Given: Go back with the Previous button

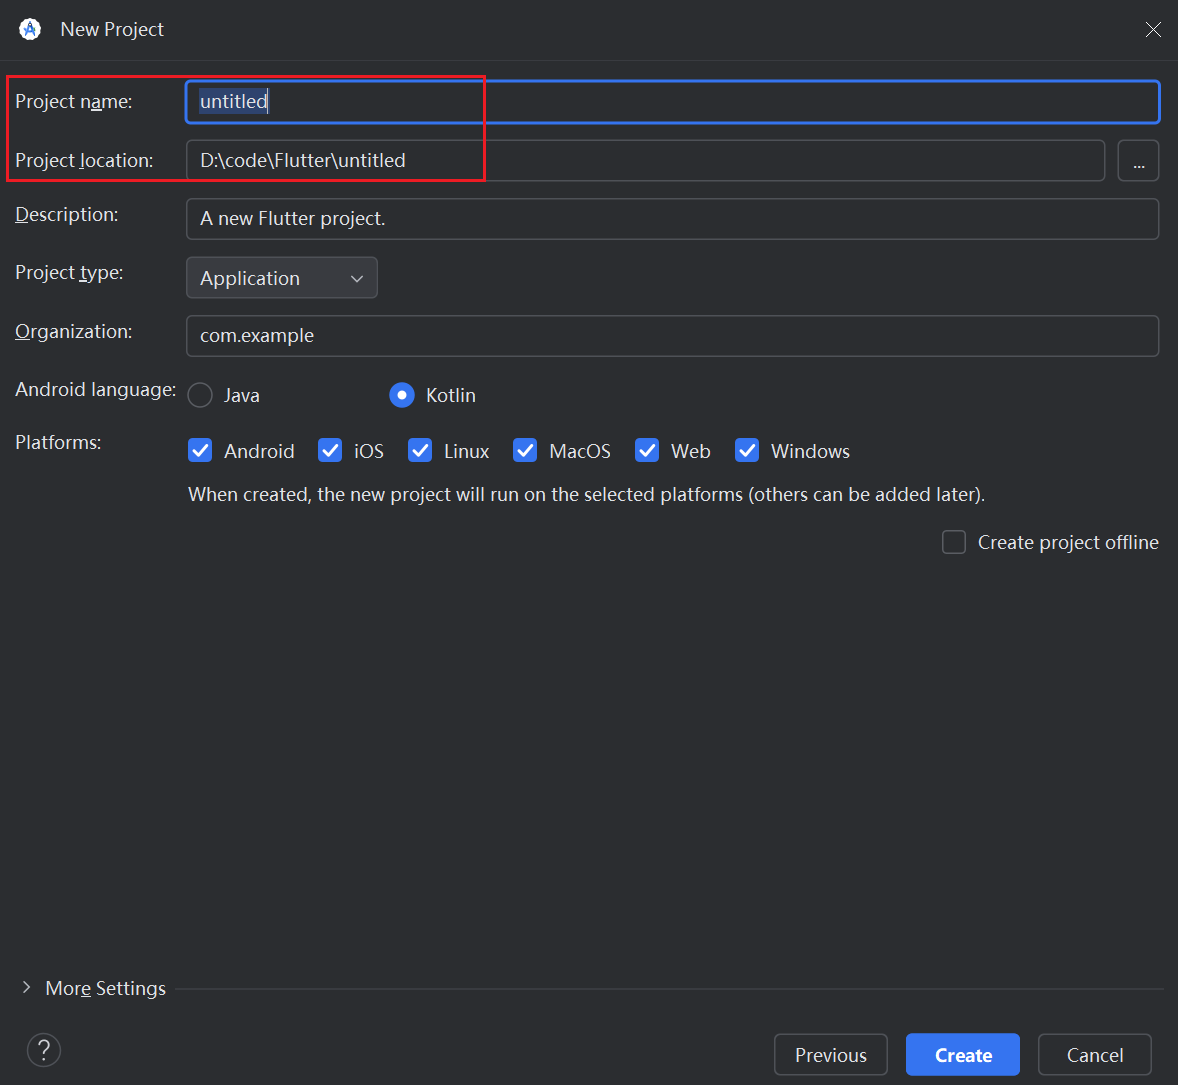Looking at the screenshot, I should coord(831,1055).
